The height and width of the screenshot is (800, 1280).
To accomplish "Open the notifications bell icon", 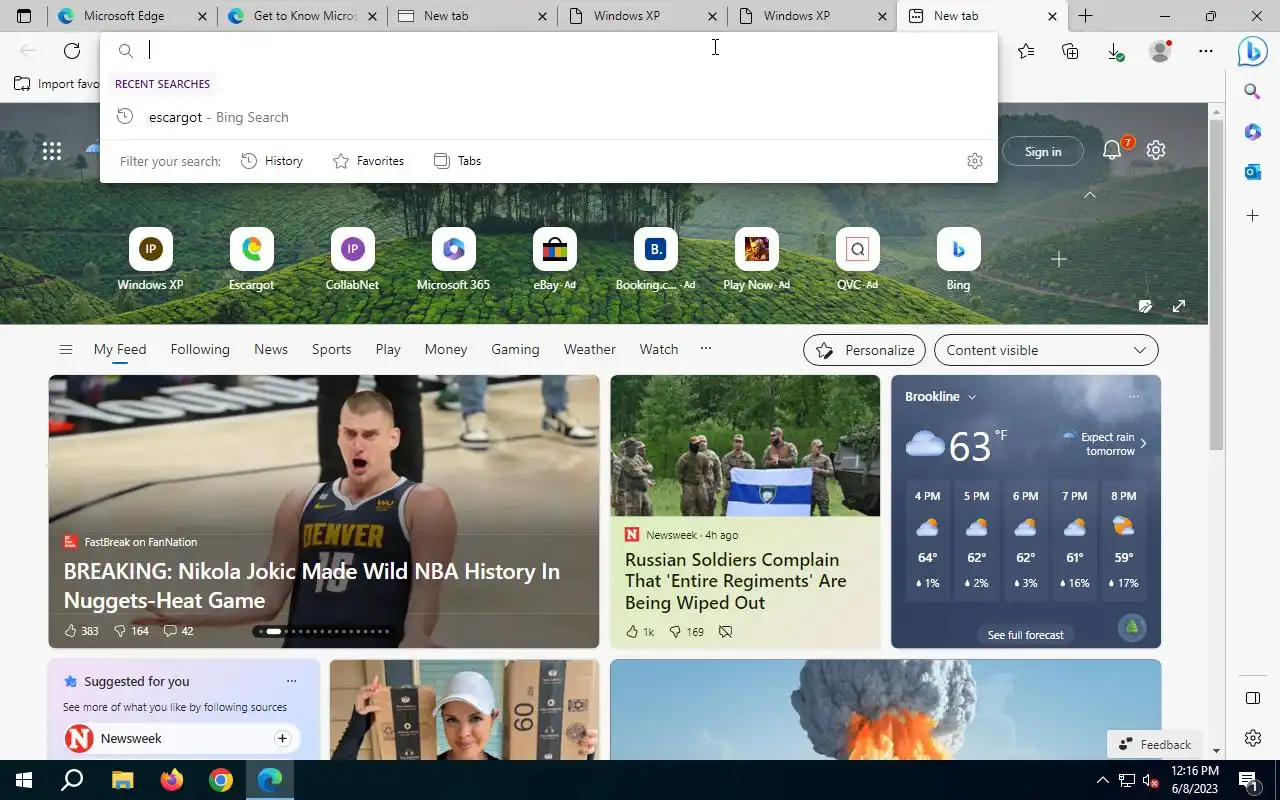I will tap(1112, 150).
